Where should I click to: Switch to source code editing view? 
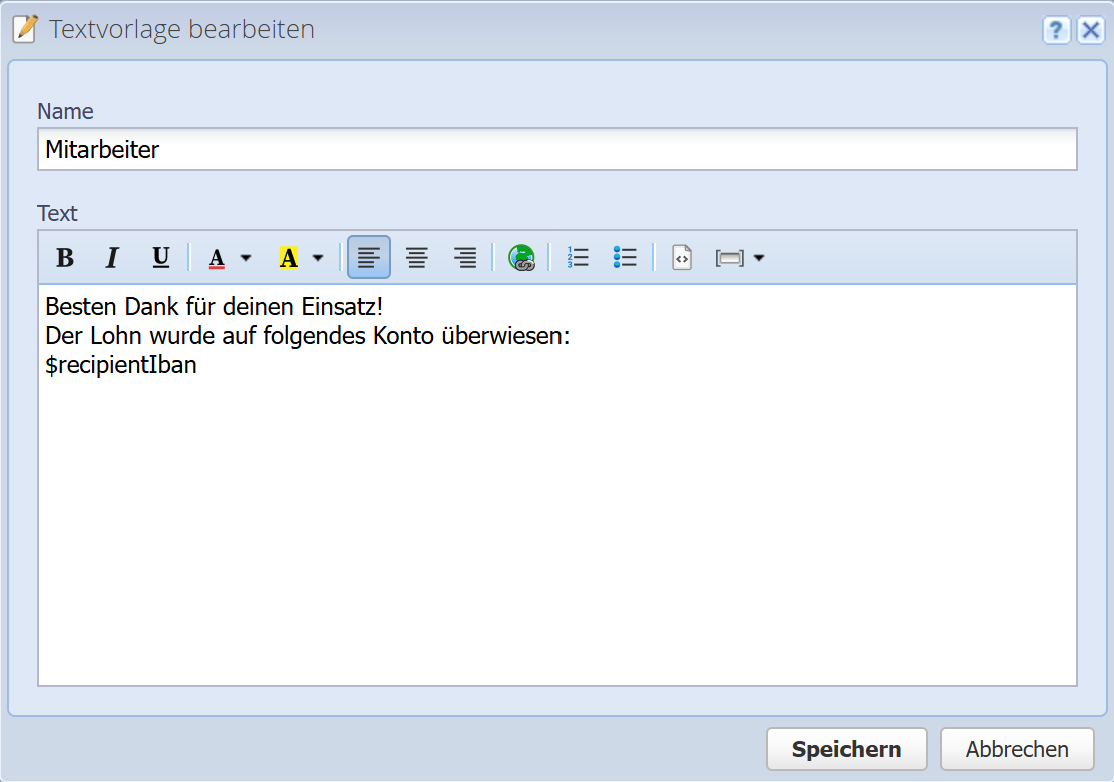(x=682, y=258)
